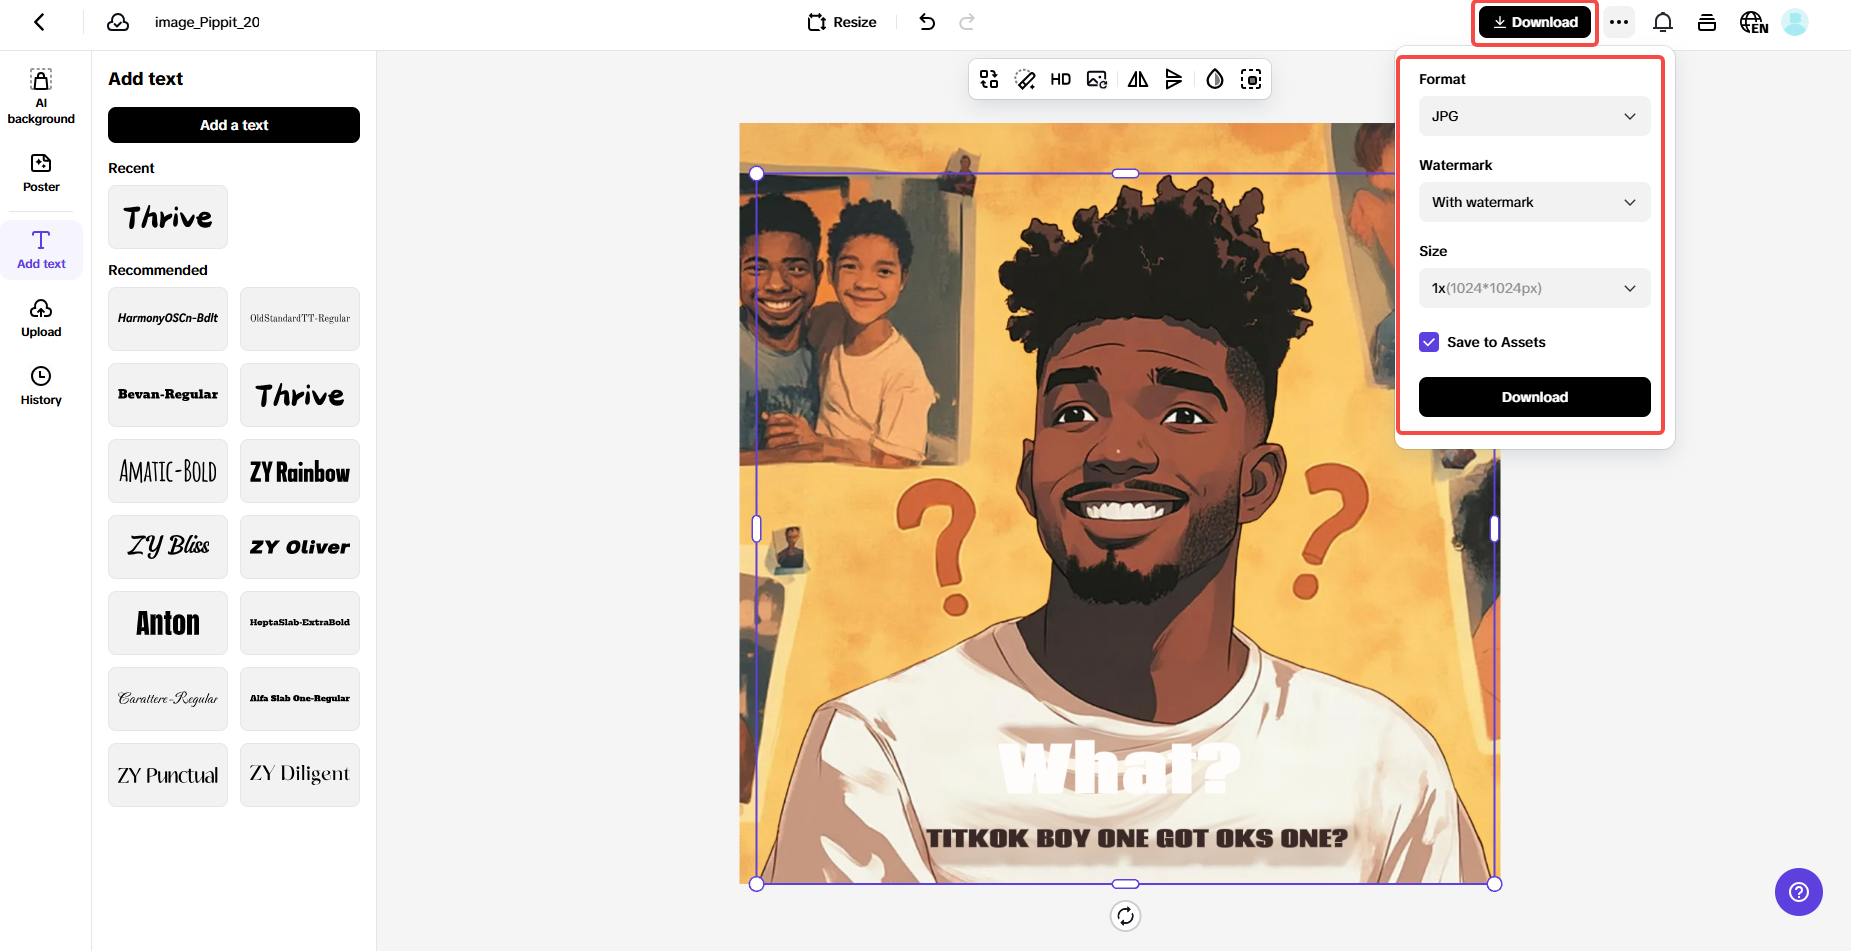This screenshot has height=951, width=1851.
Task: Open the Watermark dropdown
Action: pos(1534,202)
